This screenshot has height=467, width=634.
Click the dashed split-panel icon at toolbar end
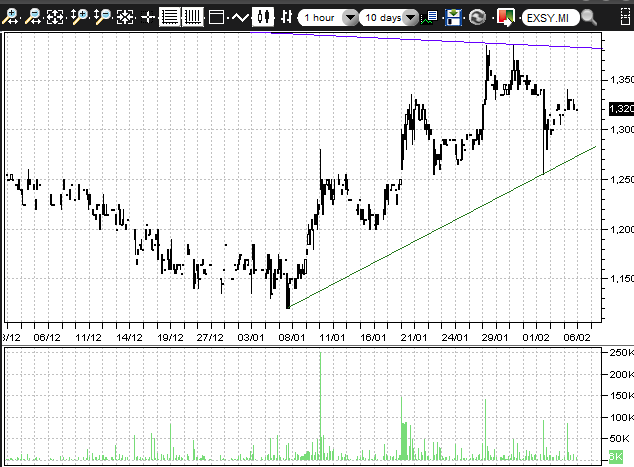pyautogui.click(x=626, y=17)
